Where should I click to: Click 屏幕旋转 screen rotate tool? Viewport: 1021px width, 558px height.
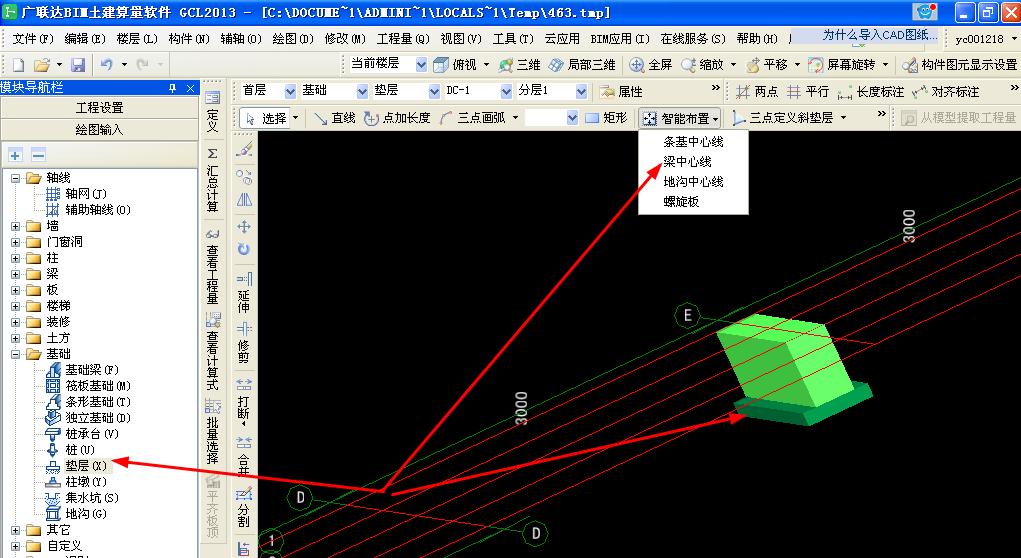click(x=843, y=64)
